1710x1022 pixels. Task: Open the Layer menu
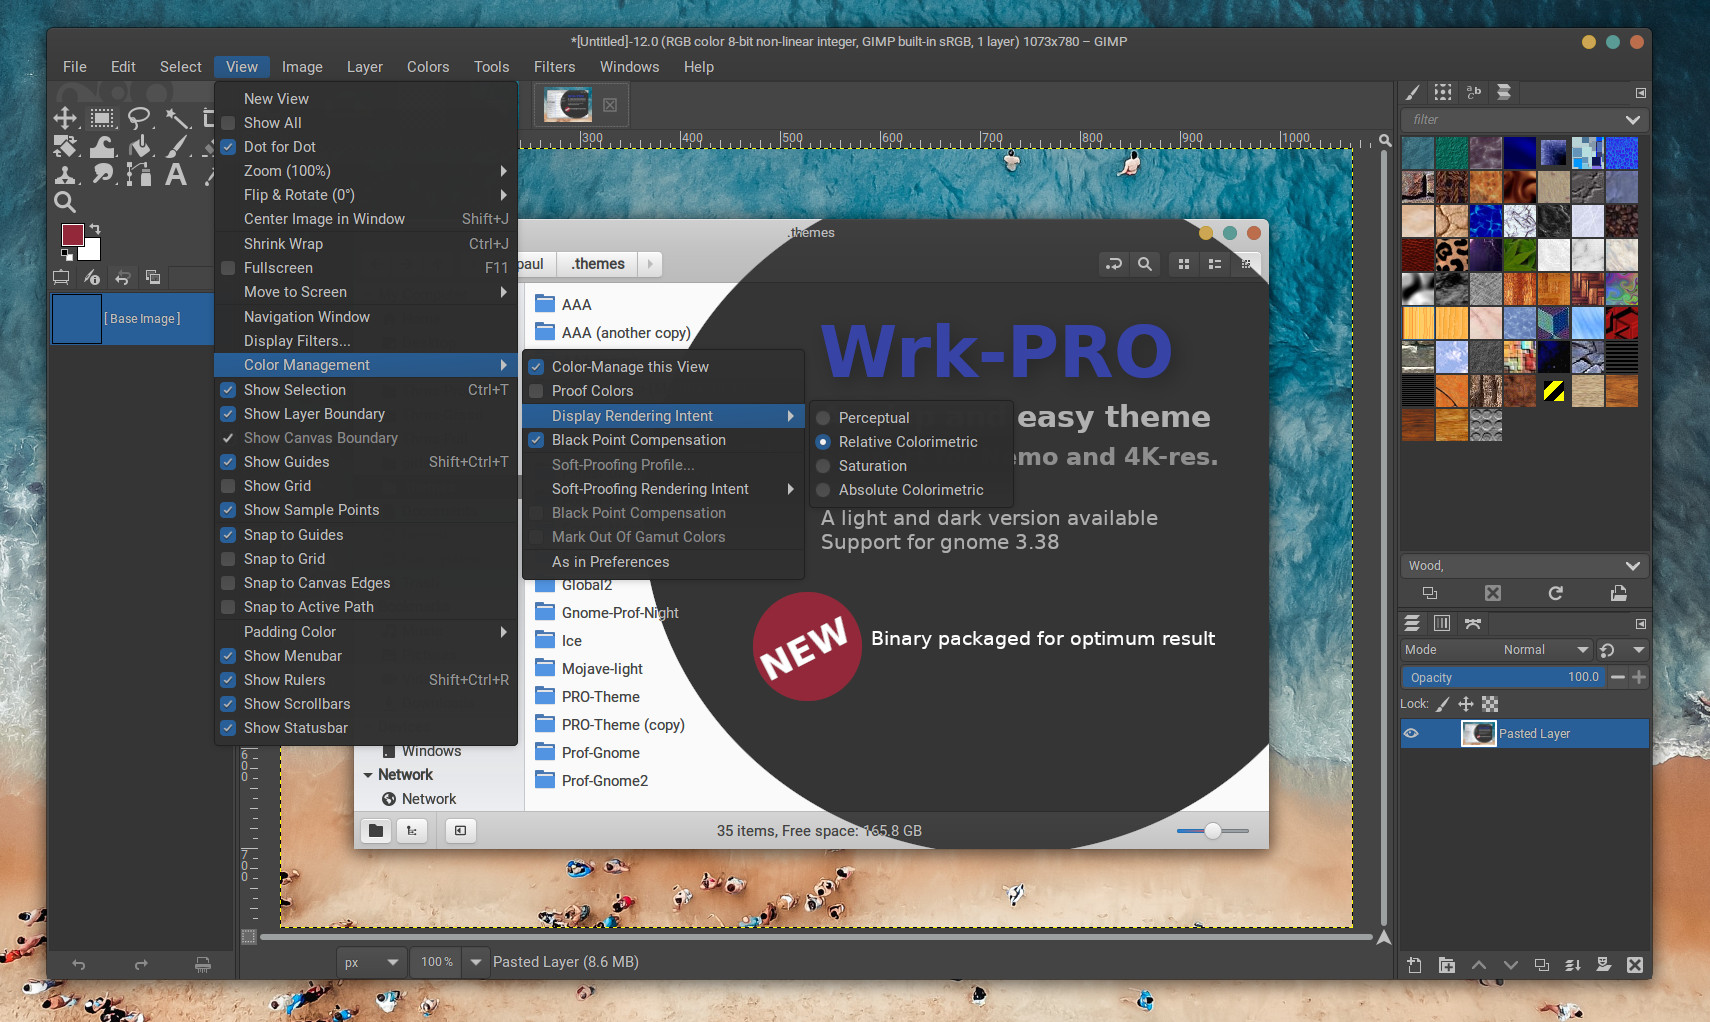[x=365, y=67]
